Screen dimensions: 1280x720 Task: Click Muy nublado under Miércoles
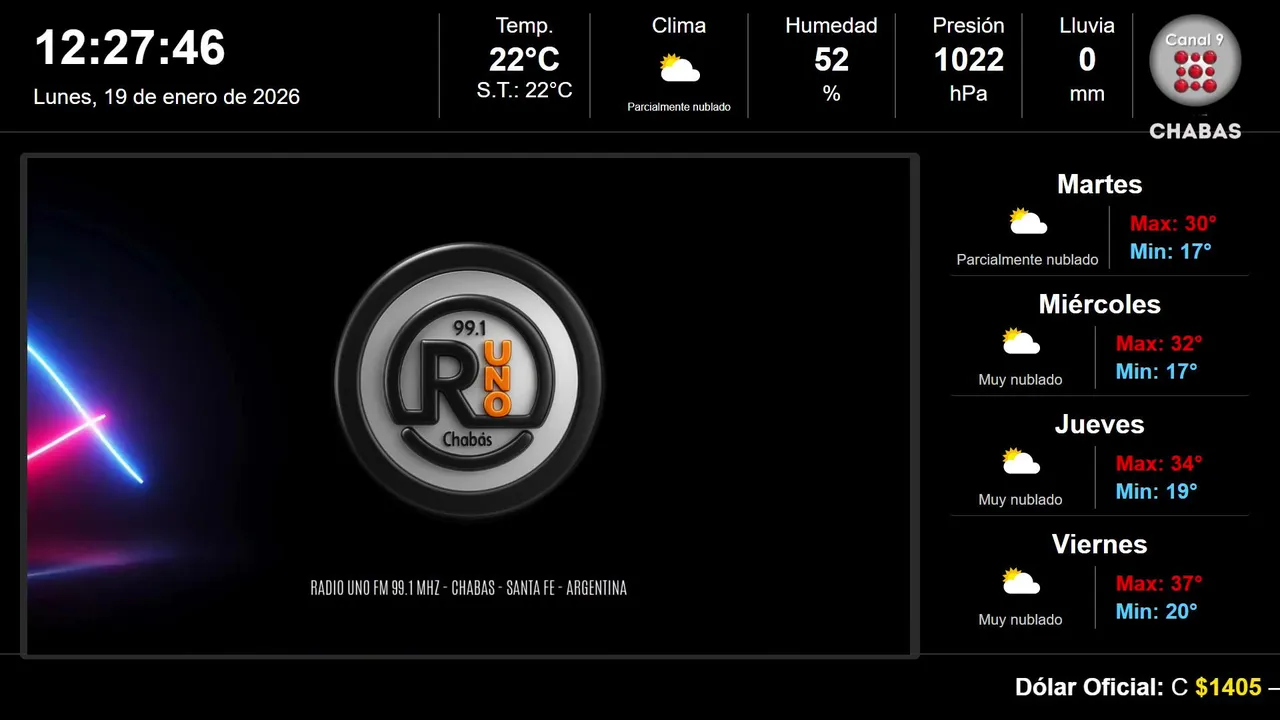[x=1021, y=380]
